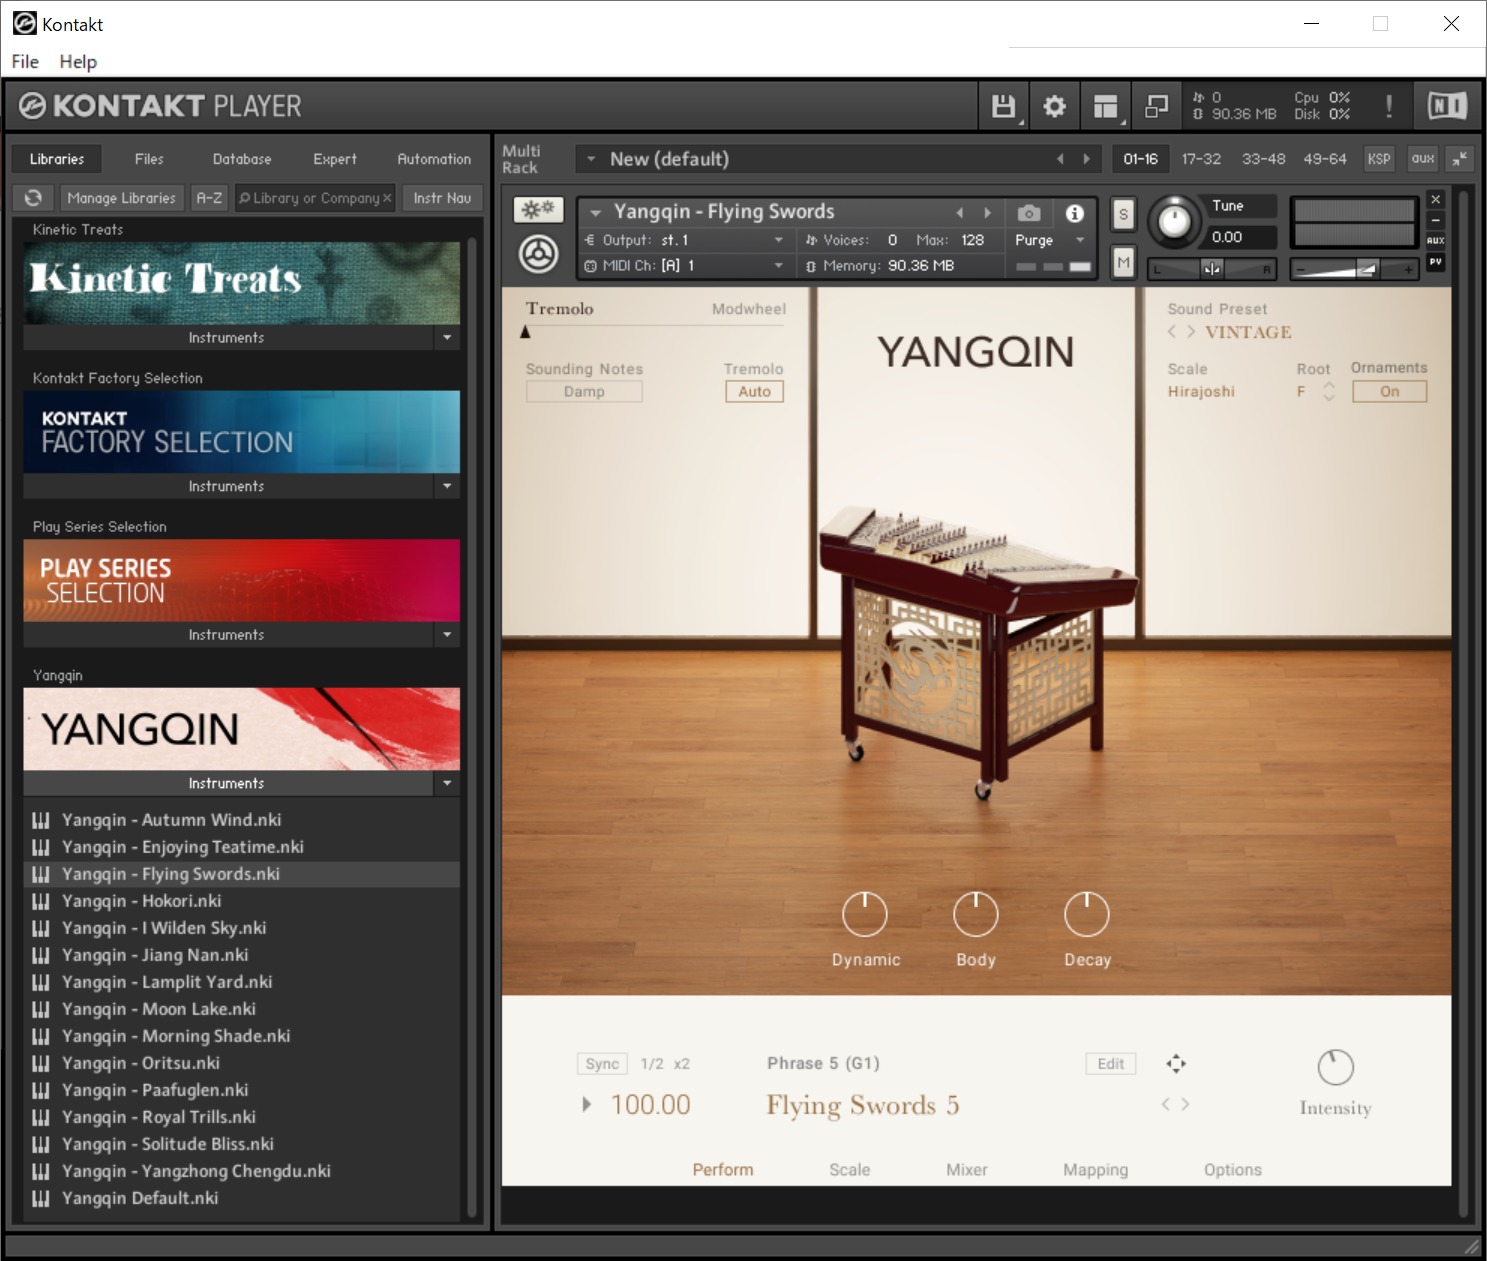1487x1261 pixels.
Task: Expand Play Series Selection Instruments dropdown arrow
Action: click(447, 635)
